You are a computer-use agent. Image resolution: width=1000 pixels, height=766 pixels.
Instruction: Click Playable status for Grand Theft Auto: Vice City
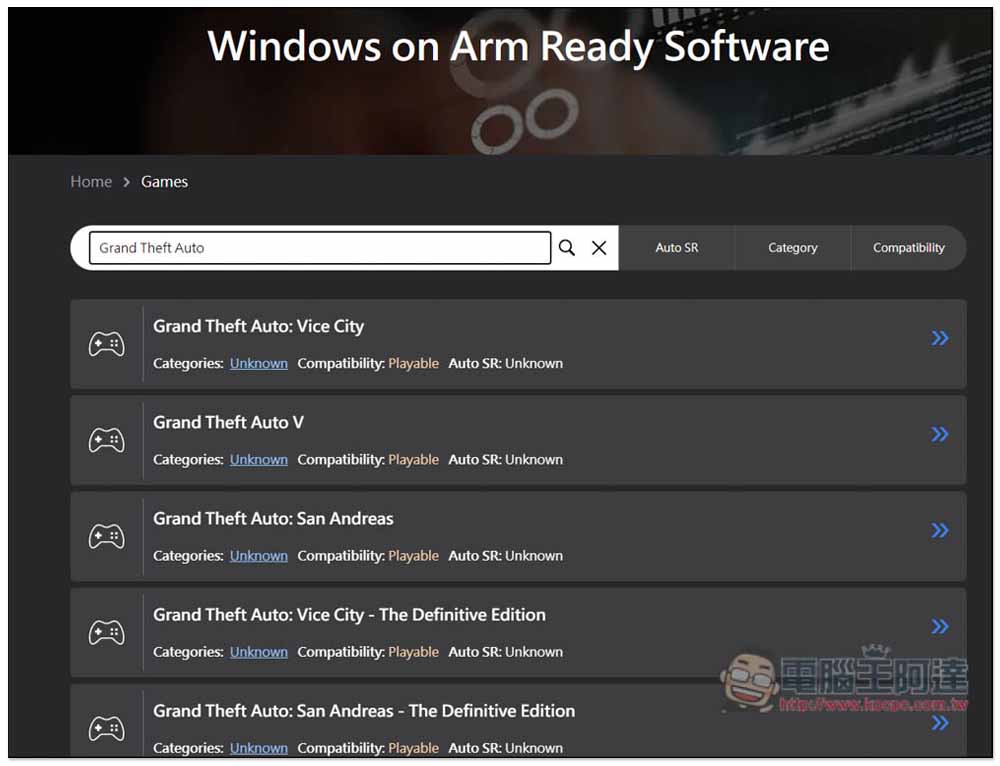(413, 364)
